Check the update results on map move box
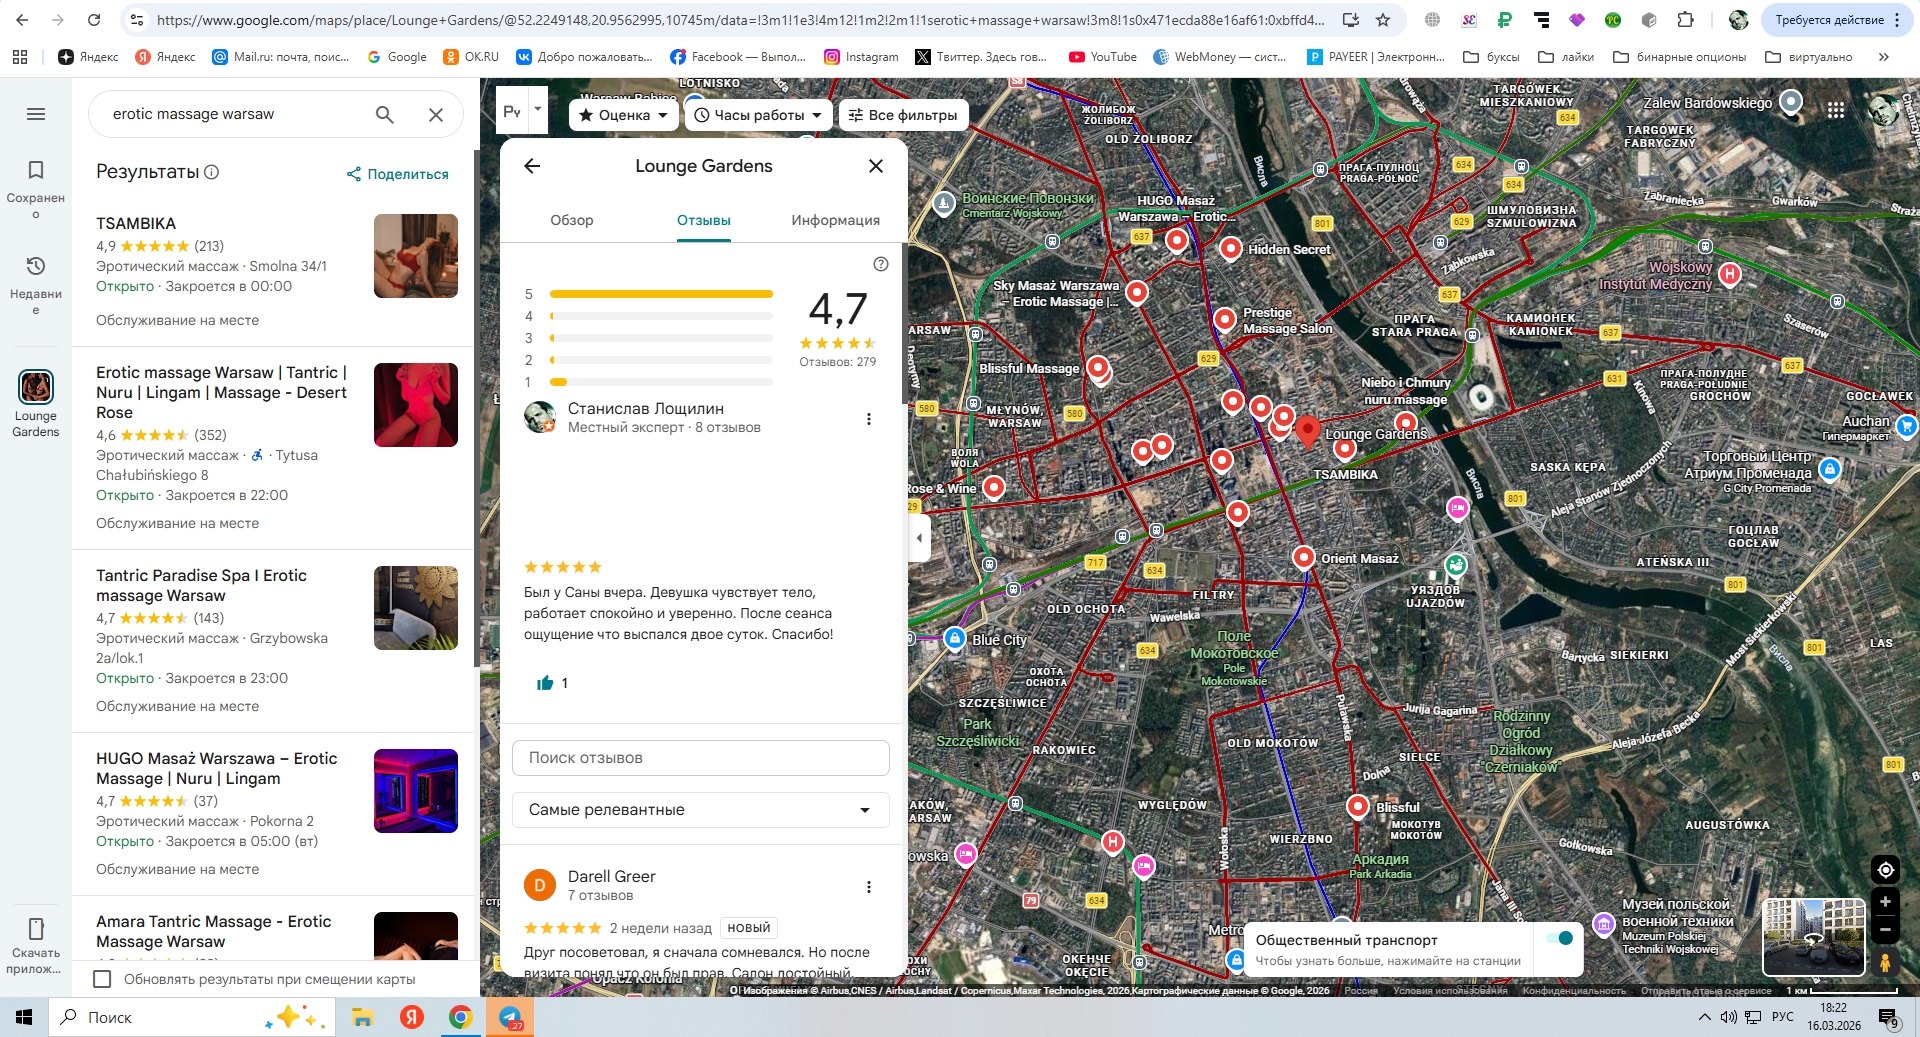Viewport: 1920px width, 1037px height. point(102,979)
